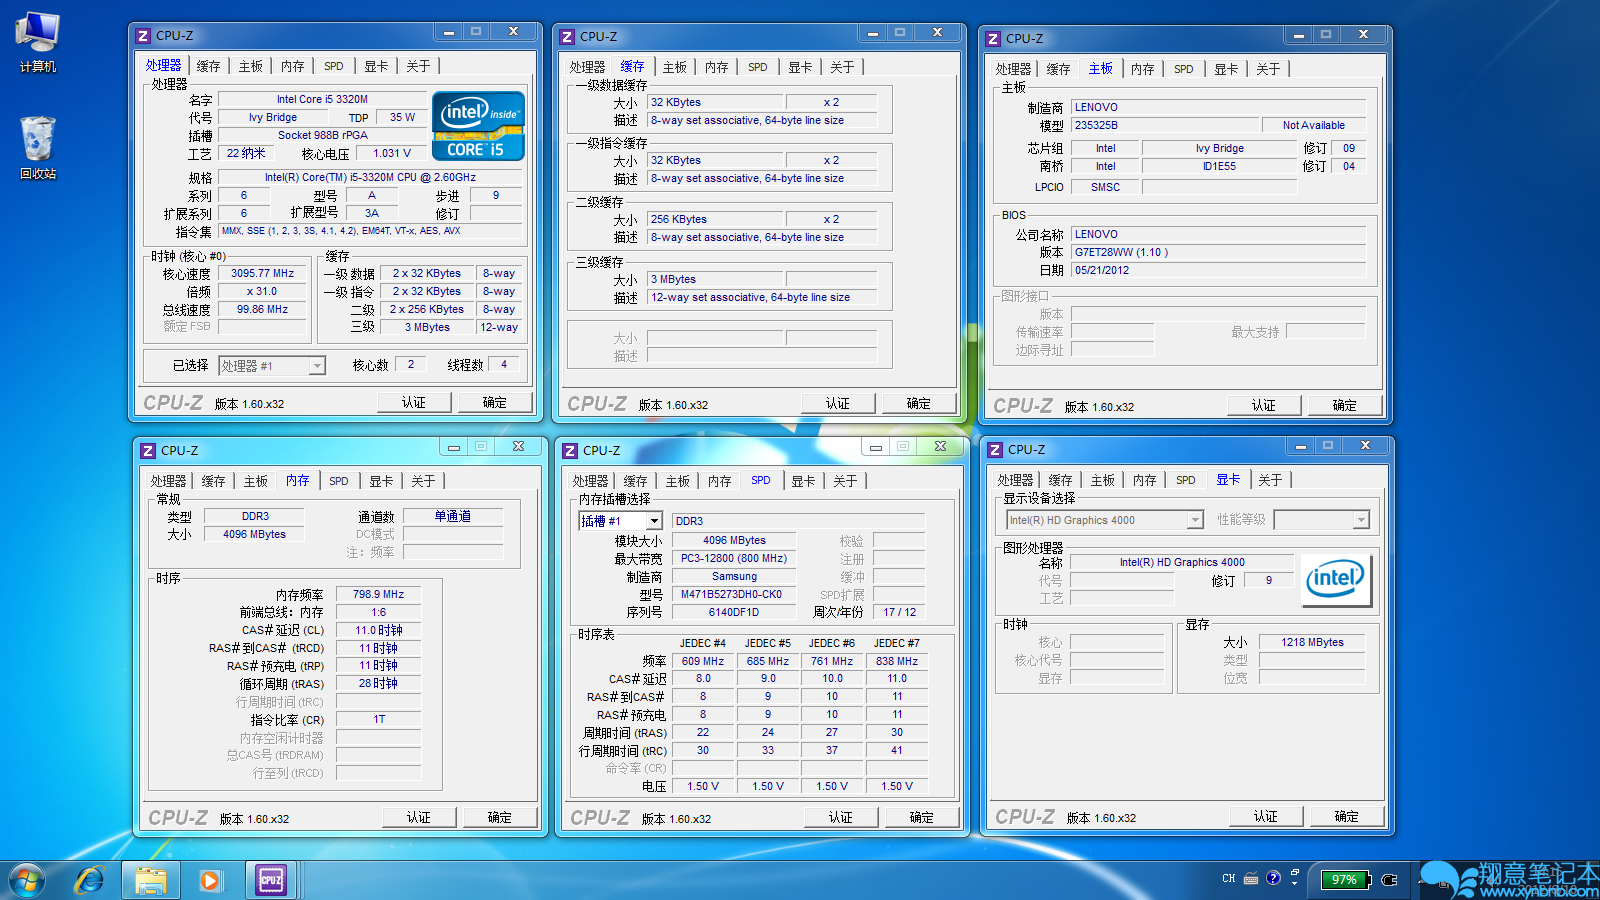
Task: Click 确定 button in the processor window
Action: [495, 403]
